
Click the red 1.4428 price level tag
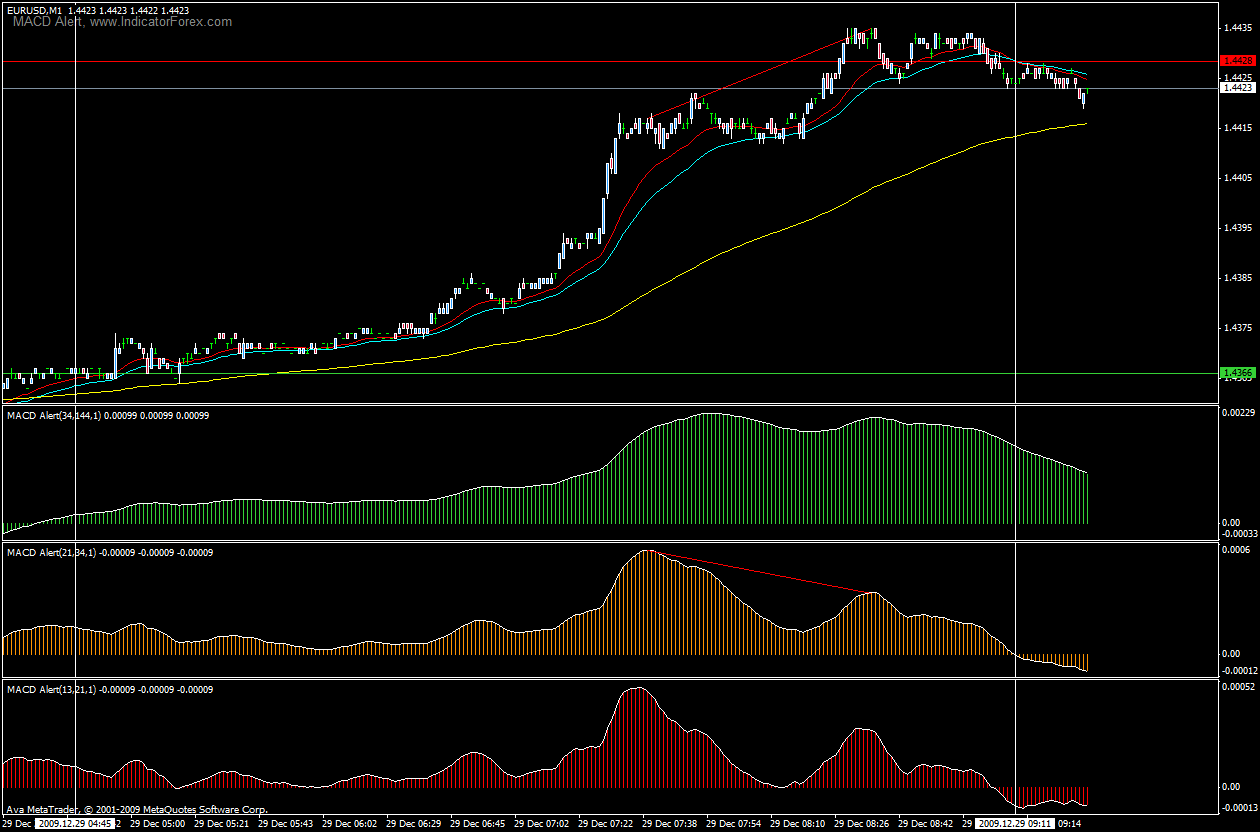(1238, 61)
